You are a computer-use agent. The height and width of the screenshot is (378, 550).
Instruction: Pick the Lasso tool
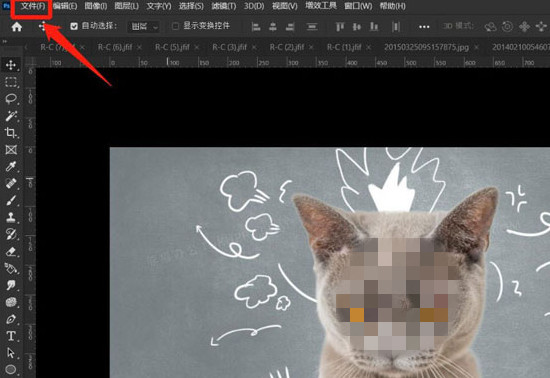click(11, 99)
